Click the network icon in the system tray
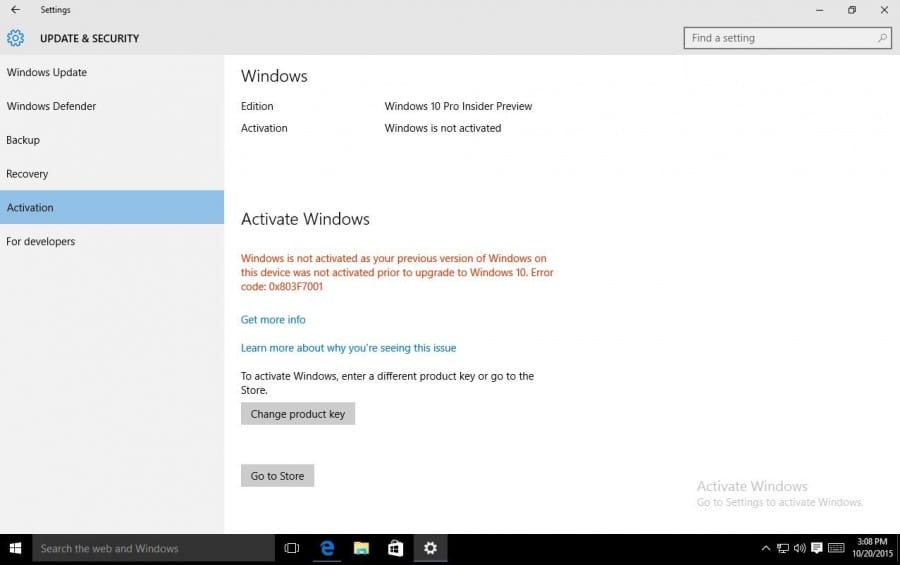900x565 pixels. click(x=782, y=548)
